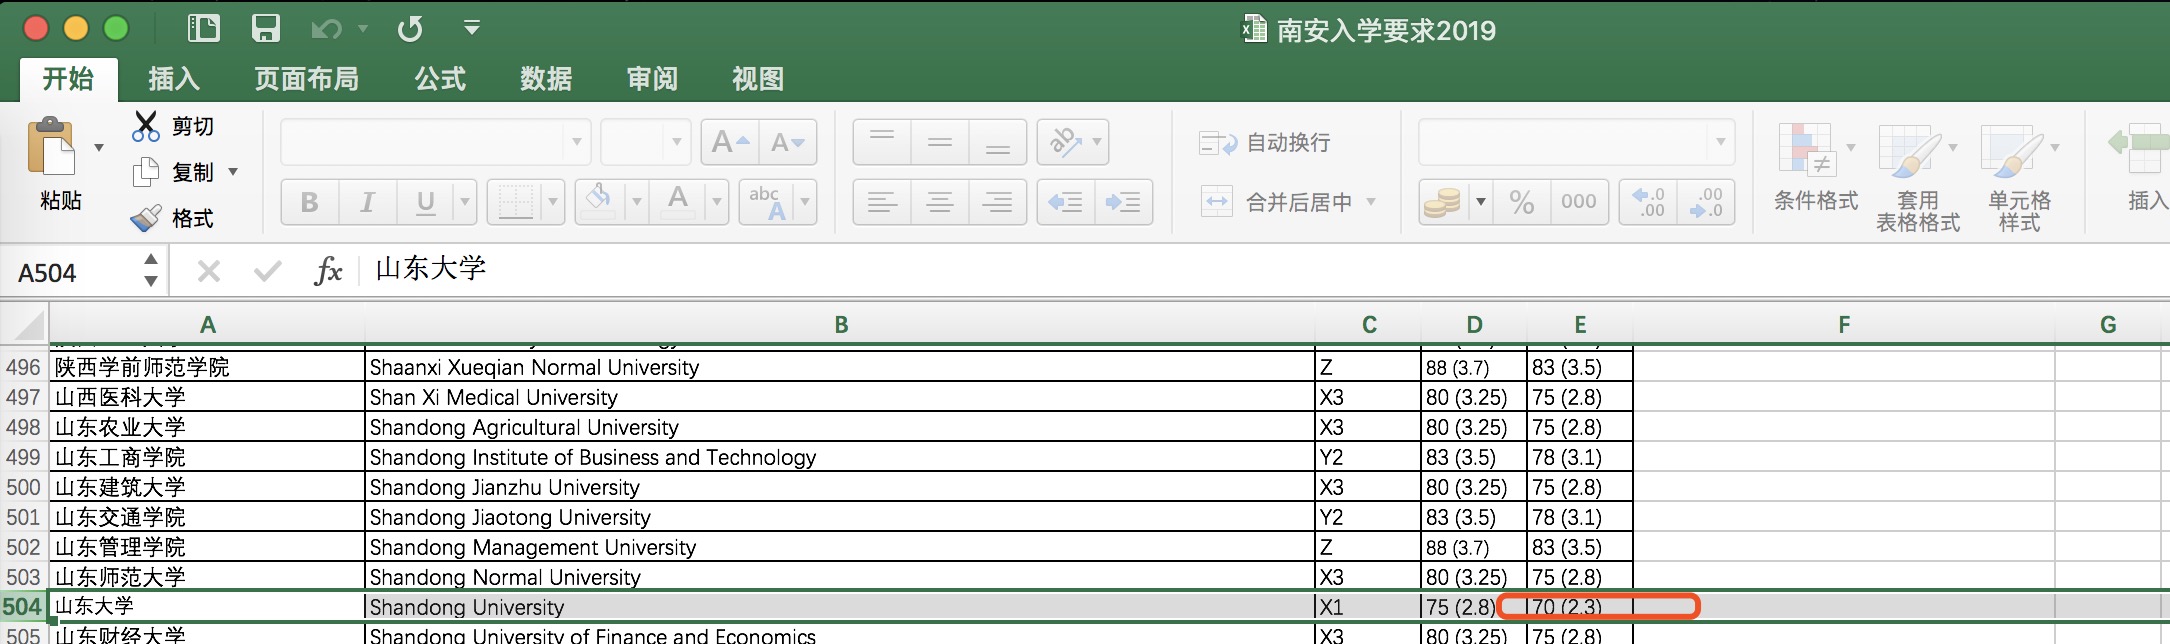Click the Name Box showing A504

[x=75, y=273]
